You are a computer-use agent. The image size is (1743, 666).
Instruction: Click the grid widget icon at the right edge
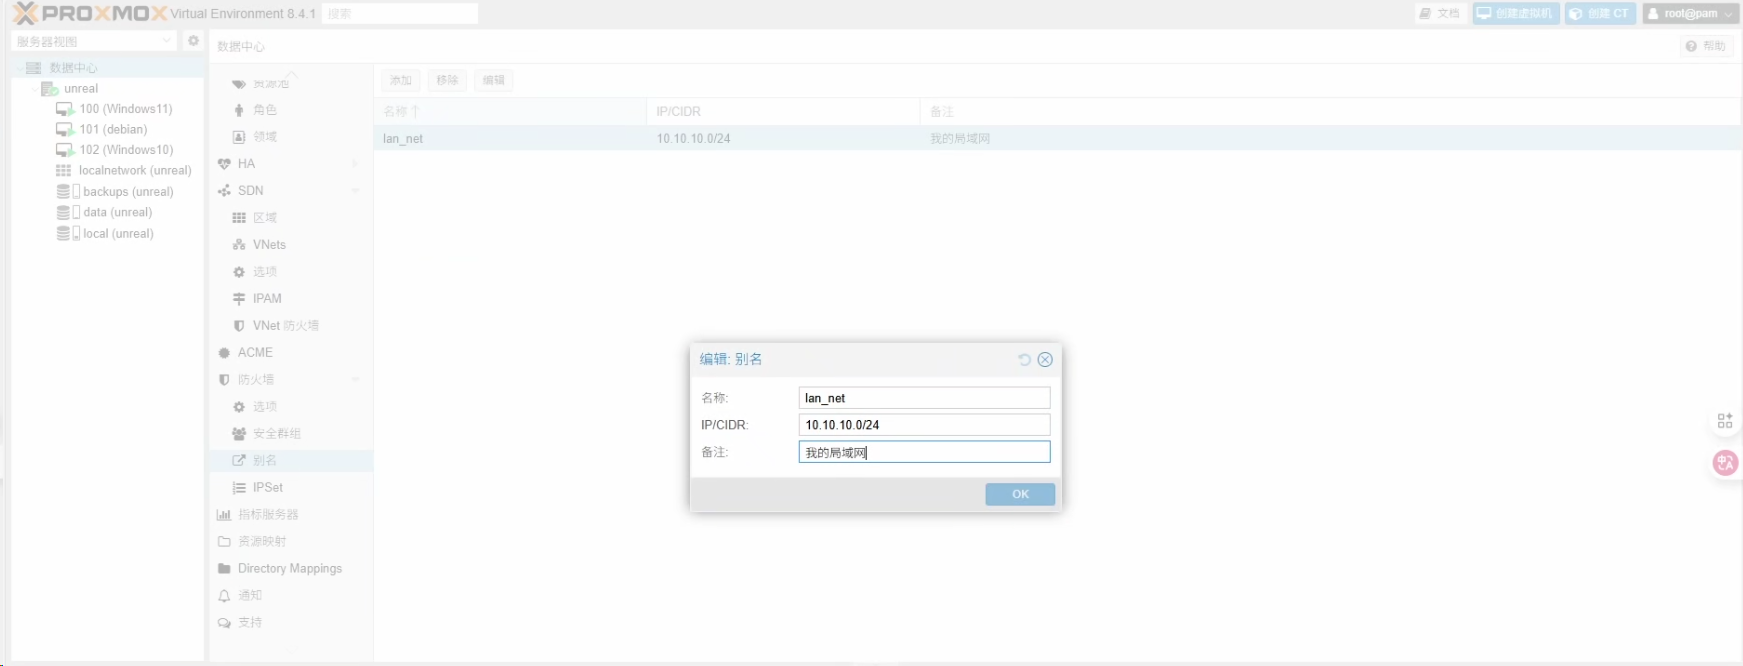coord(1725,421)
